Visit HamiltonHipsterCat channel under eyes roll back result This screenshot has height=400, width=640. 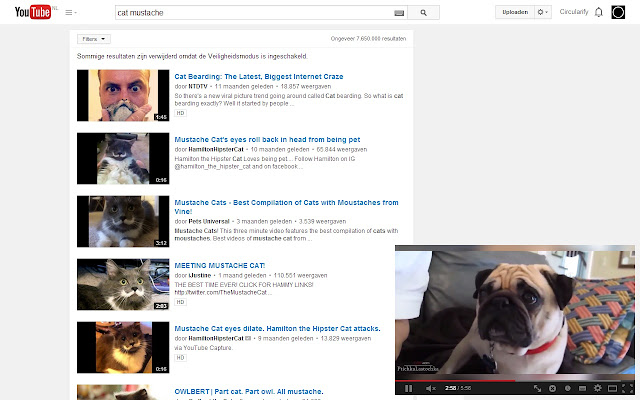click(x=216, y=149)
